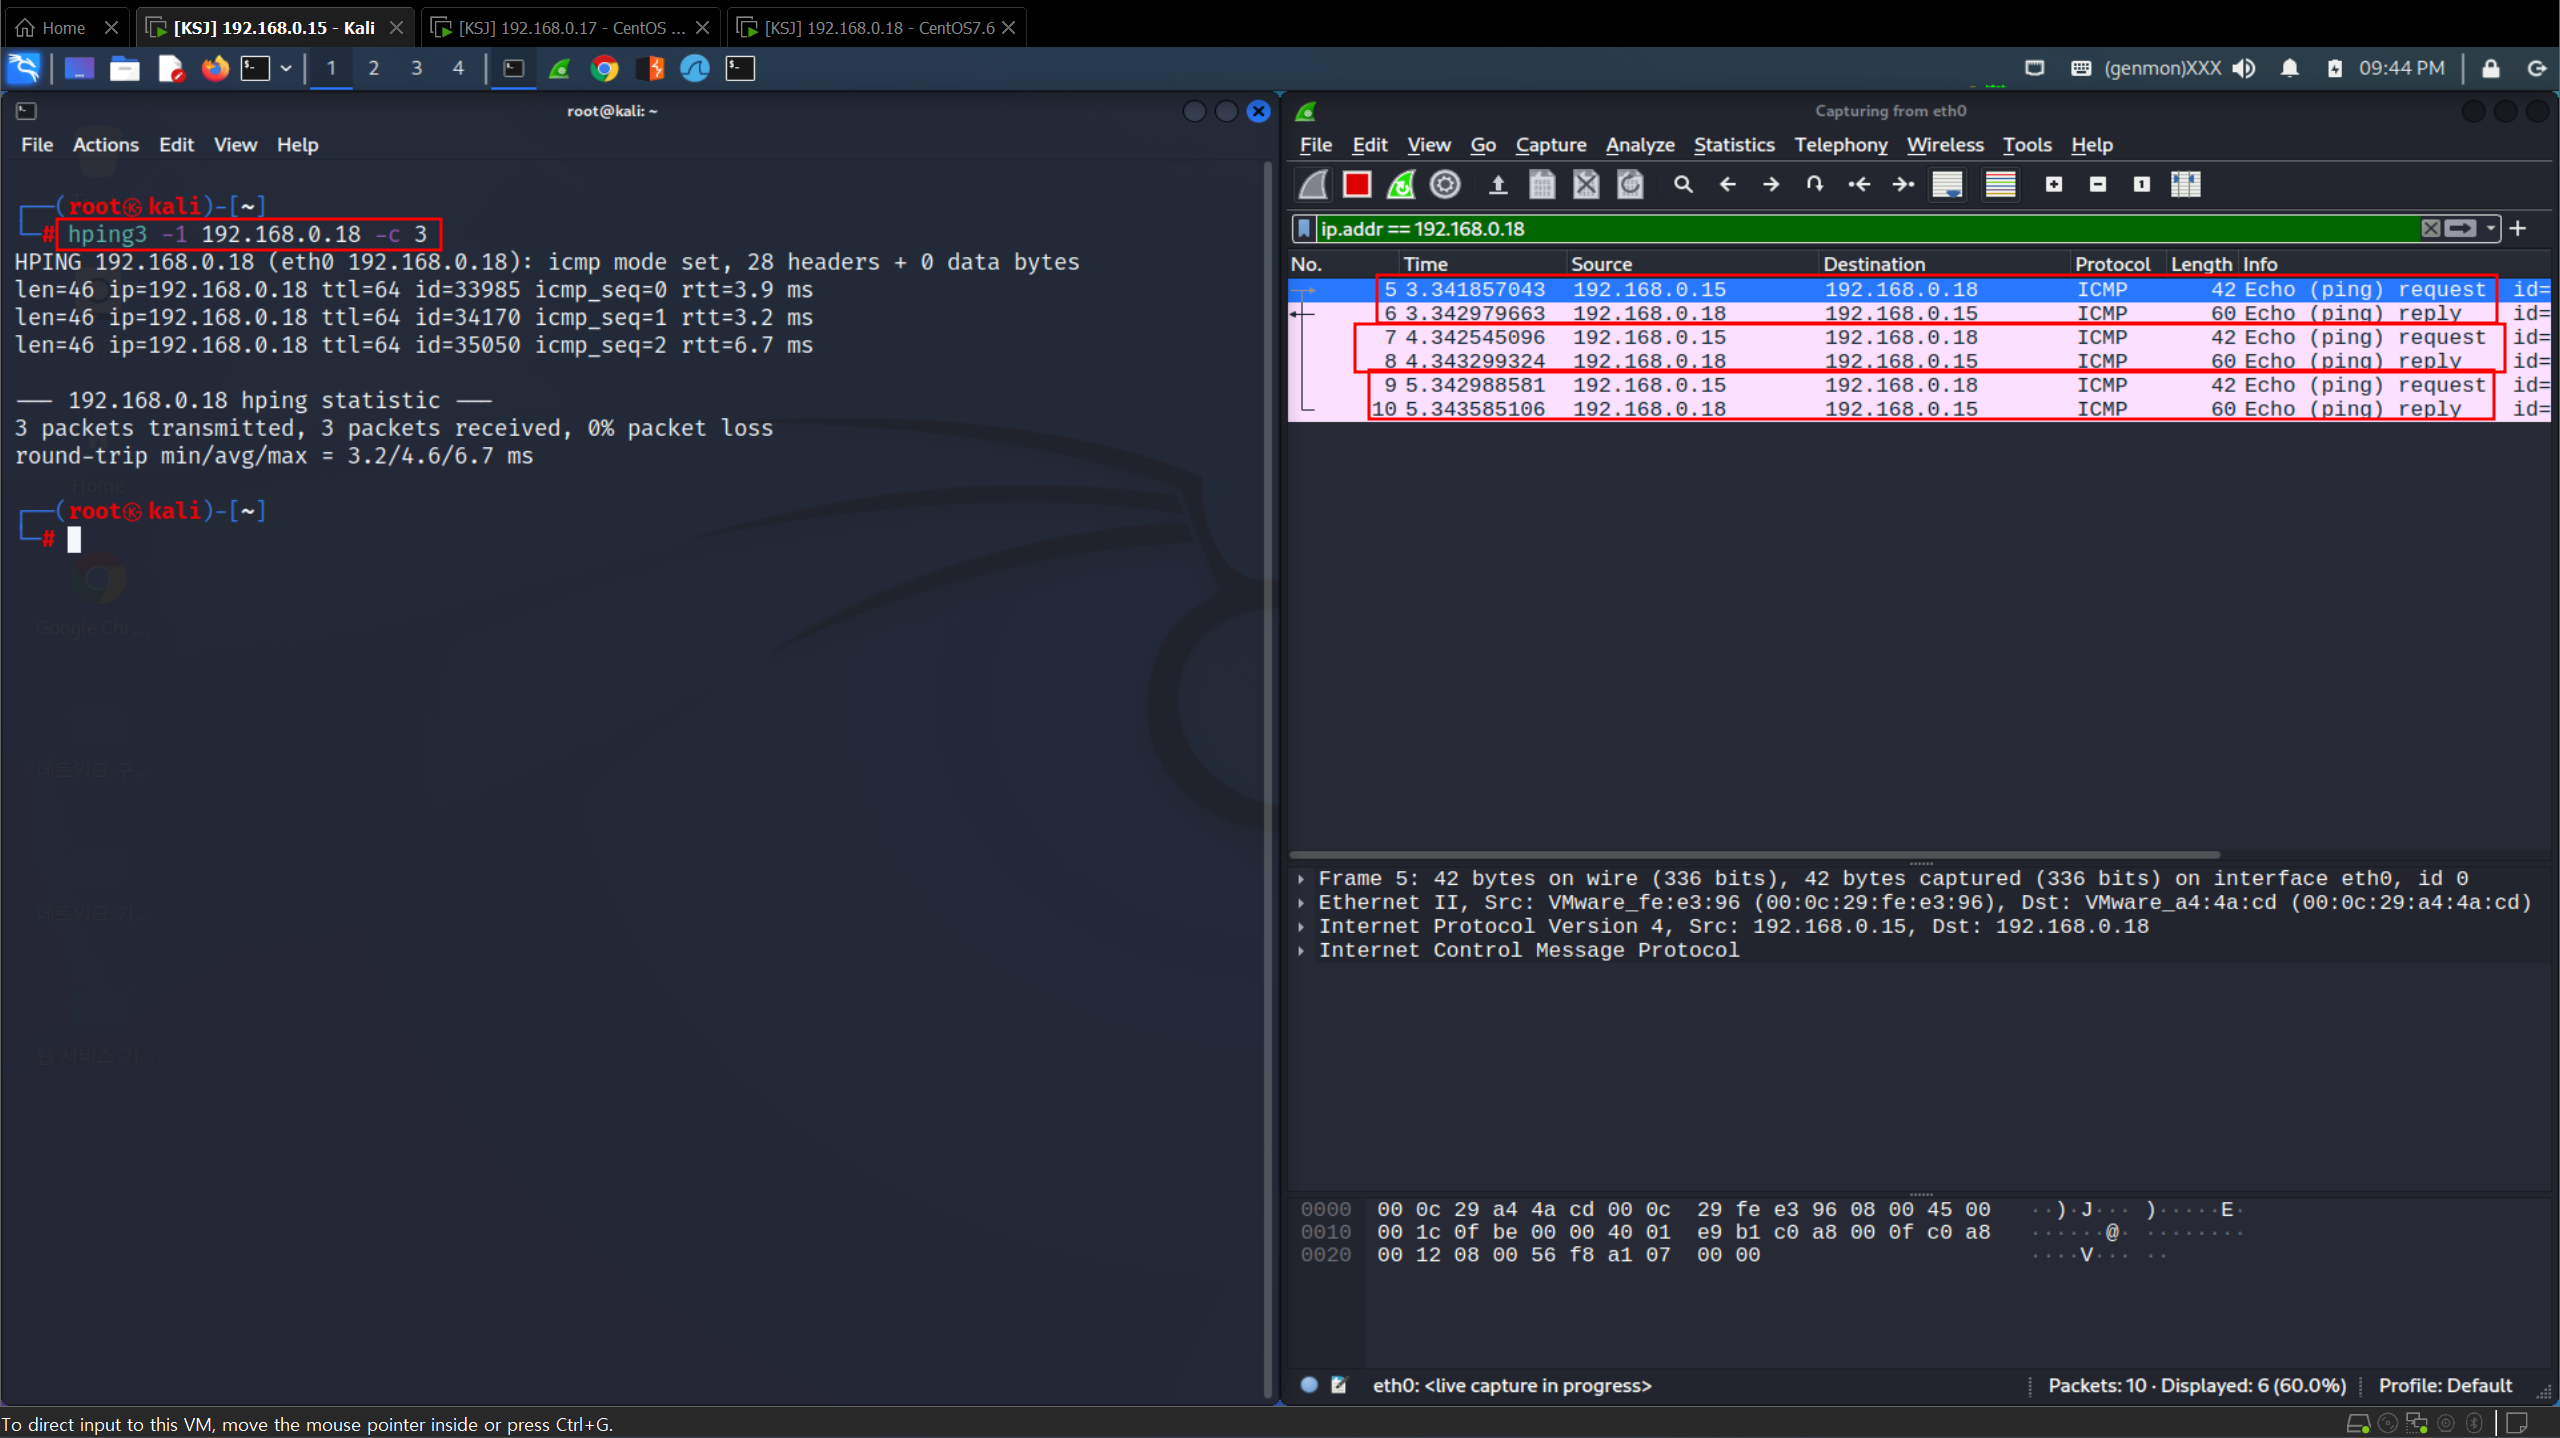Clear the display filter

(2430, 229)
